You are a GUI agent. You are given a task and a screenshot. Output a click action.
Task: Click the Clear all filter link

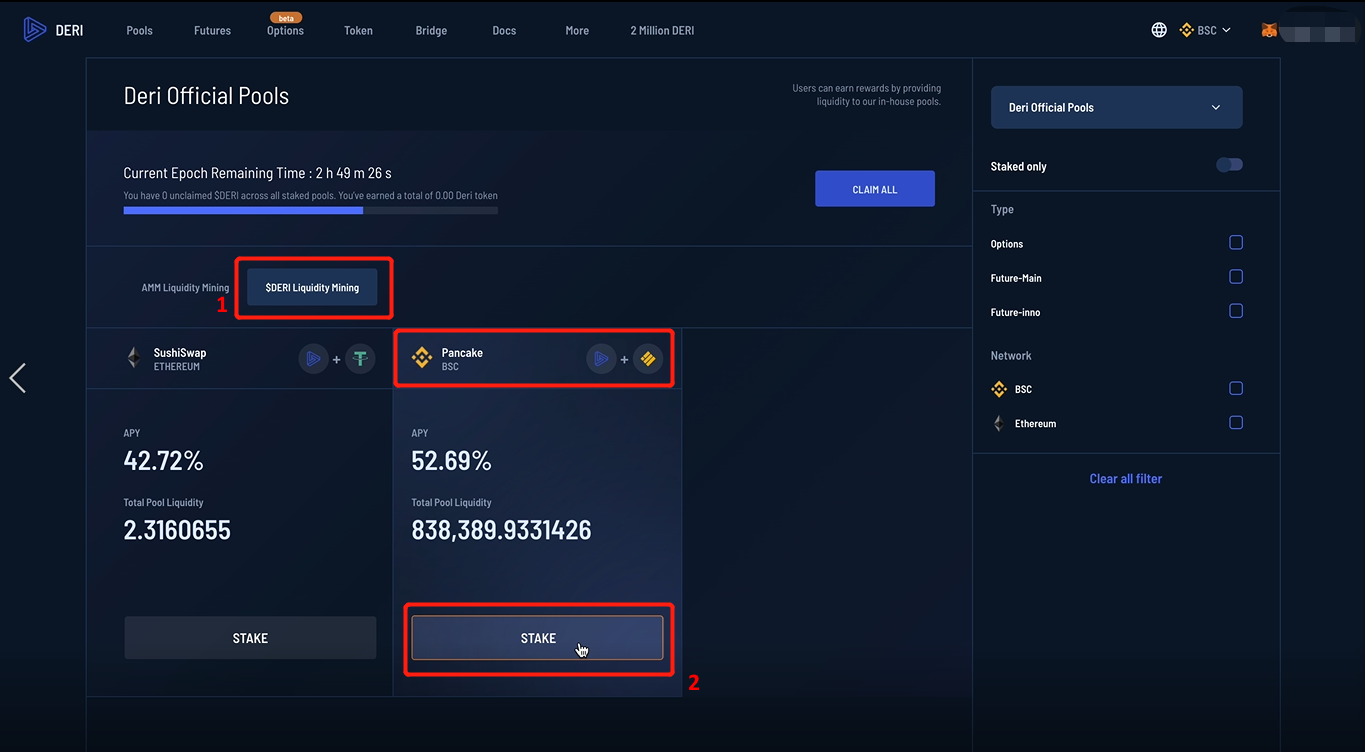click(x=1126, y=479)
